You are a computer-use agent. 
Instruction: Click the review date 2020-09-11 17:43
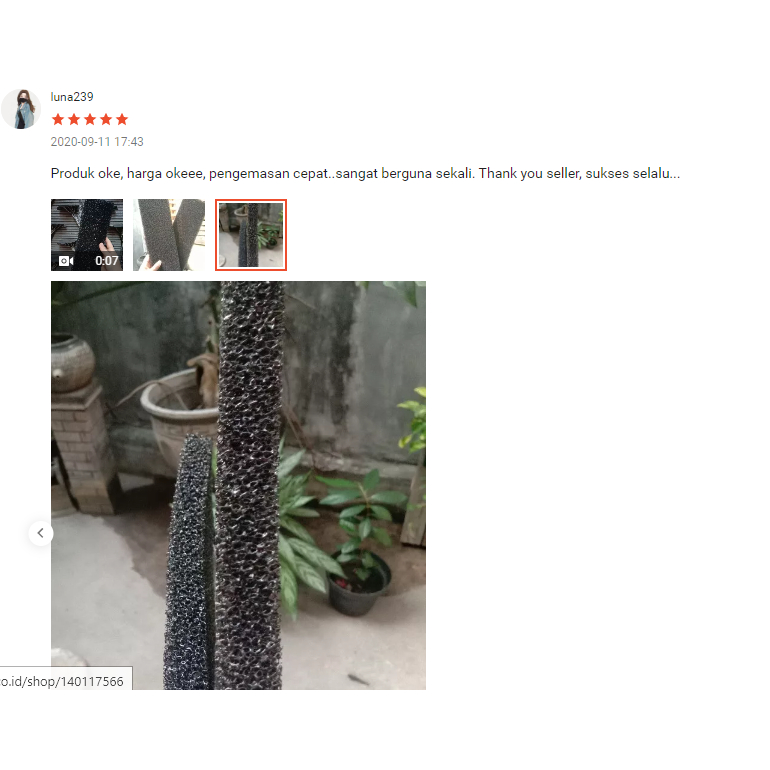97,142
